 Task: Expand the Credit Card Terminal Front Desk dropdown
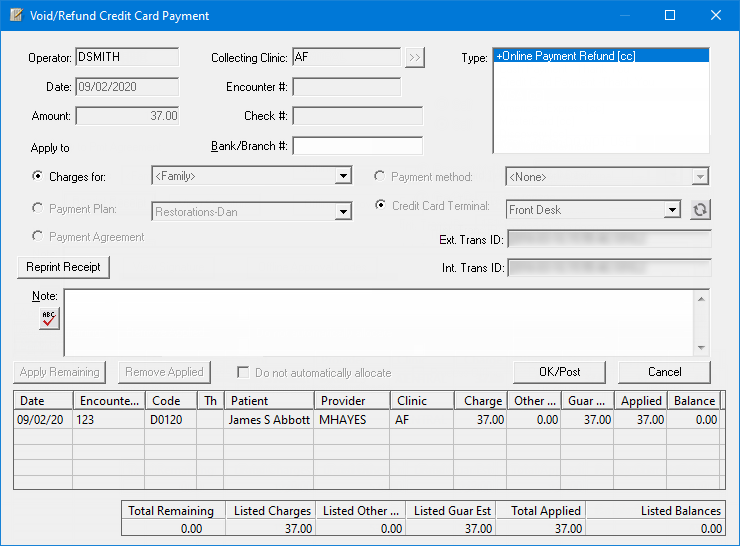click(x=672, y=210)
